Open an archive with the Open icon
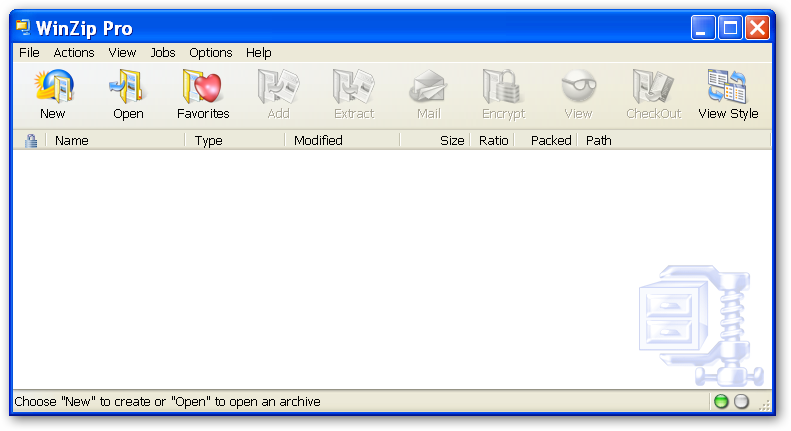The image size is (791, 431). pyautogui.click(x=127, y=87)
